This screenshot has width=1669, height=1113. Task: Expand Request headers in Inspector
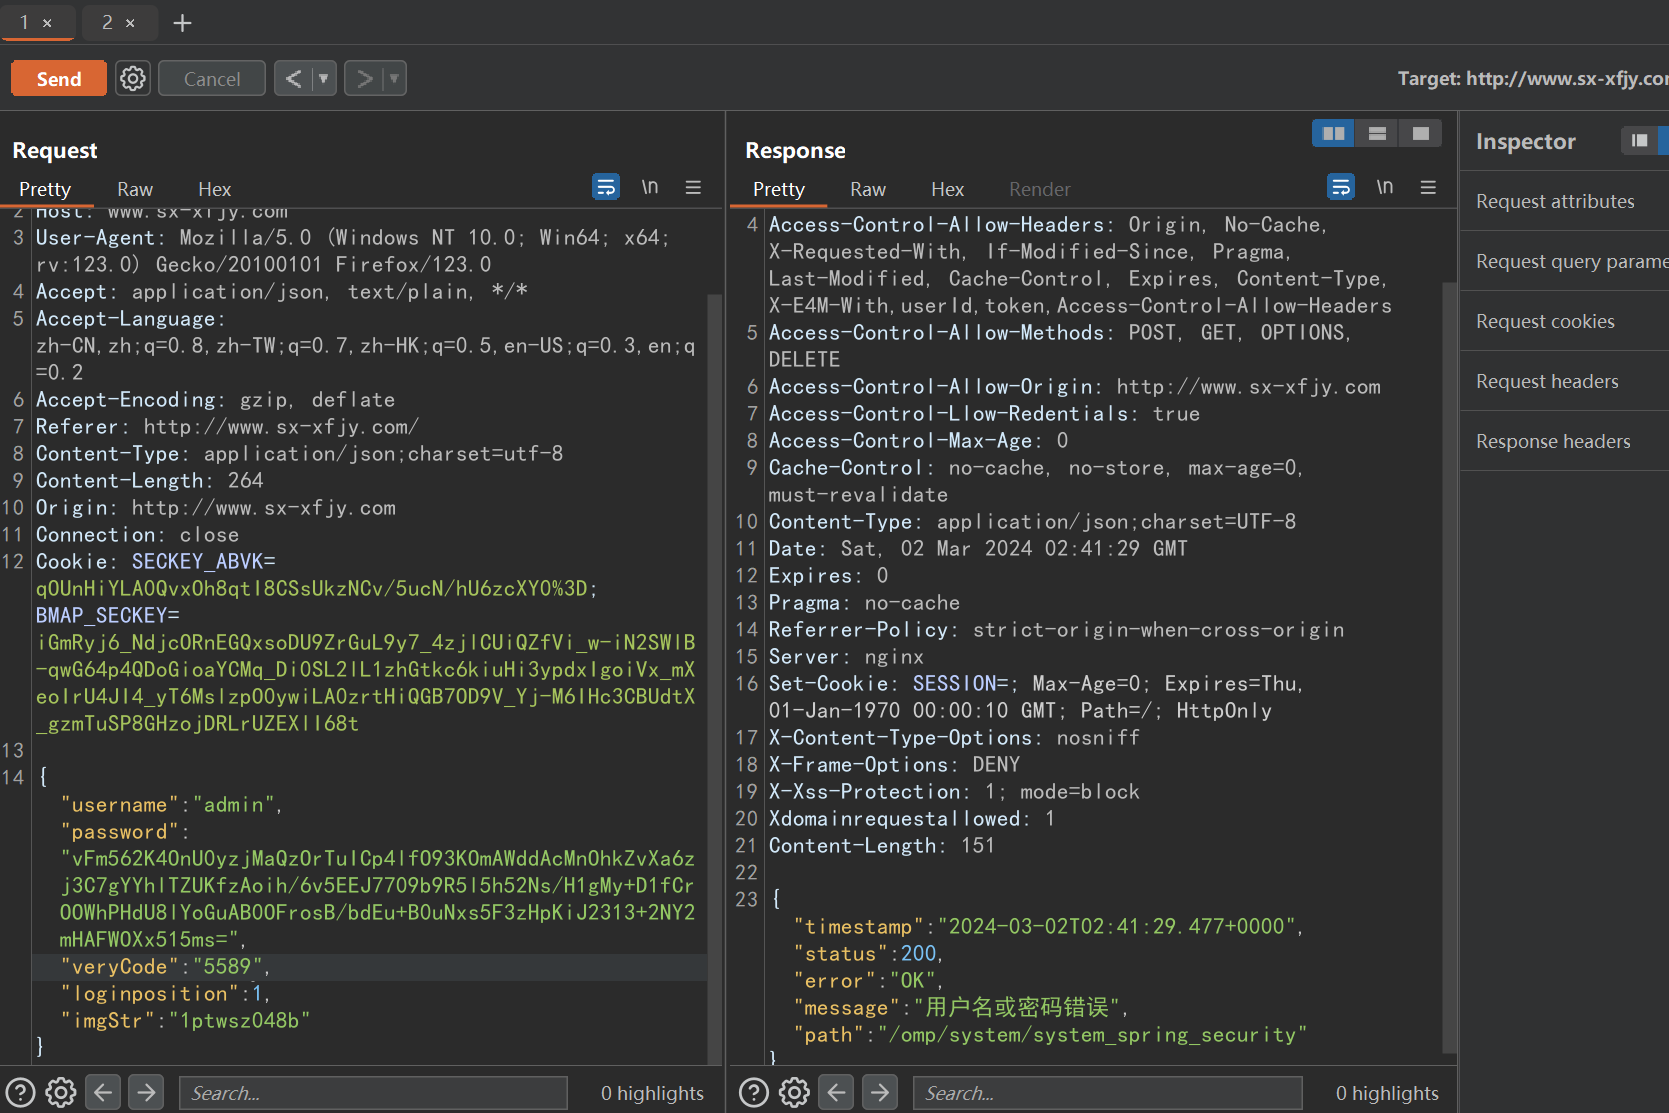coord(1564,381)
